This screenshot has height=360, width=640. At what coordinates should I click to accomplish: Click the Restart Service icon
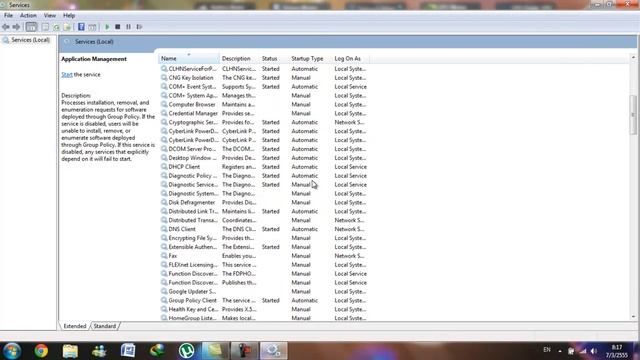point(139,27)
